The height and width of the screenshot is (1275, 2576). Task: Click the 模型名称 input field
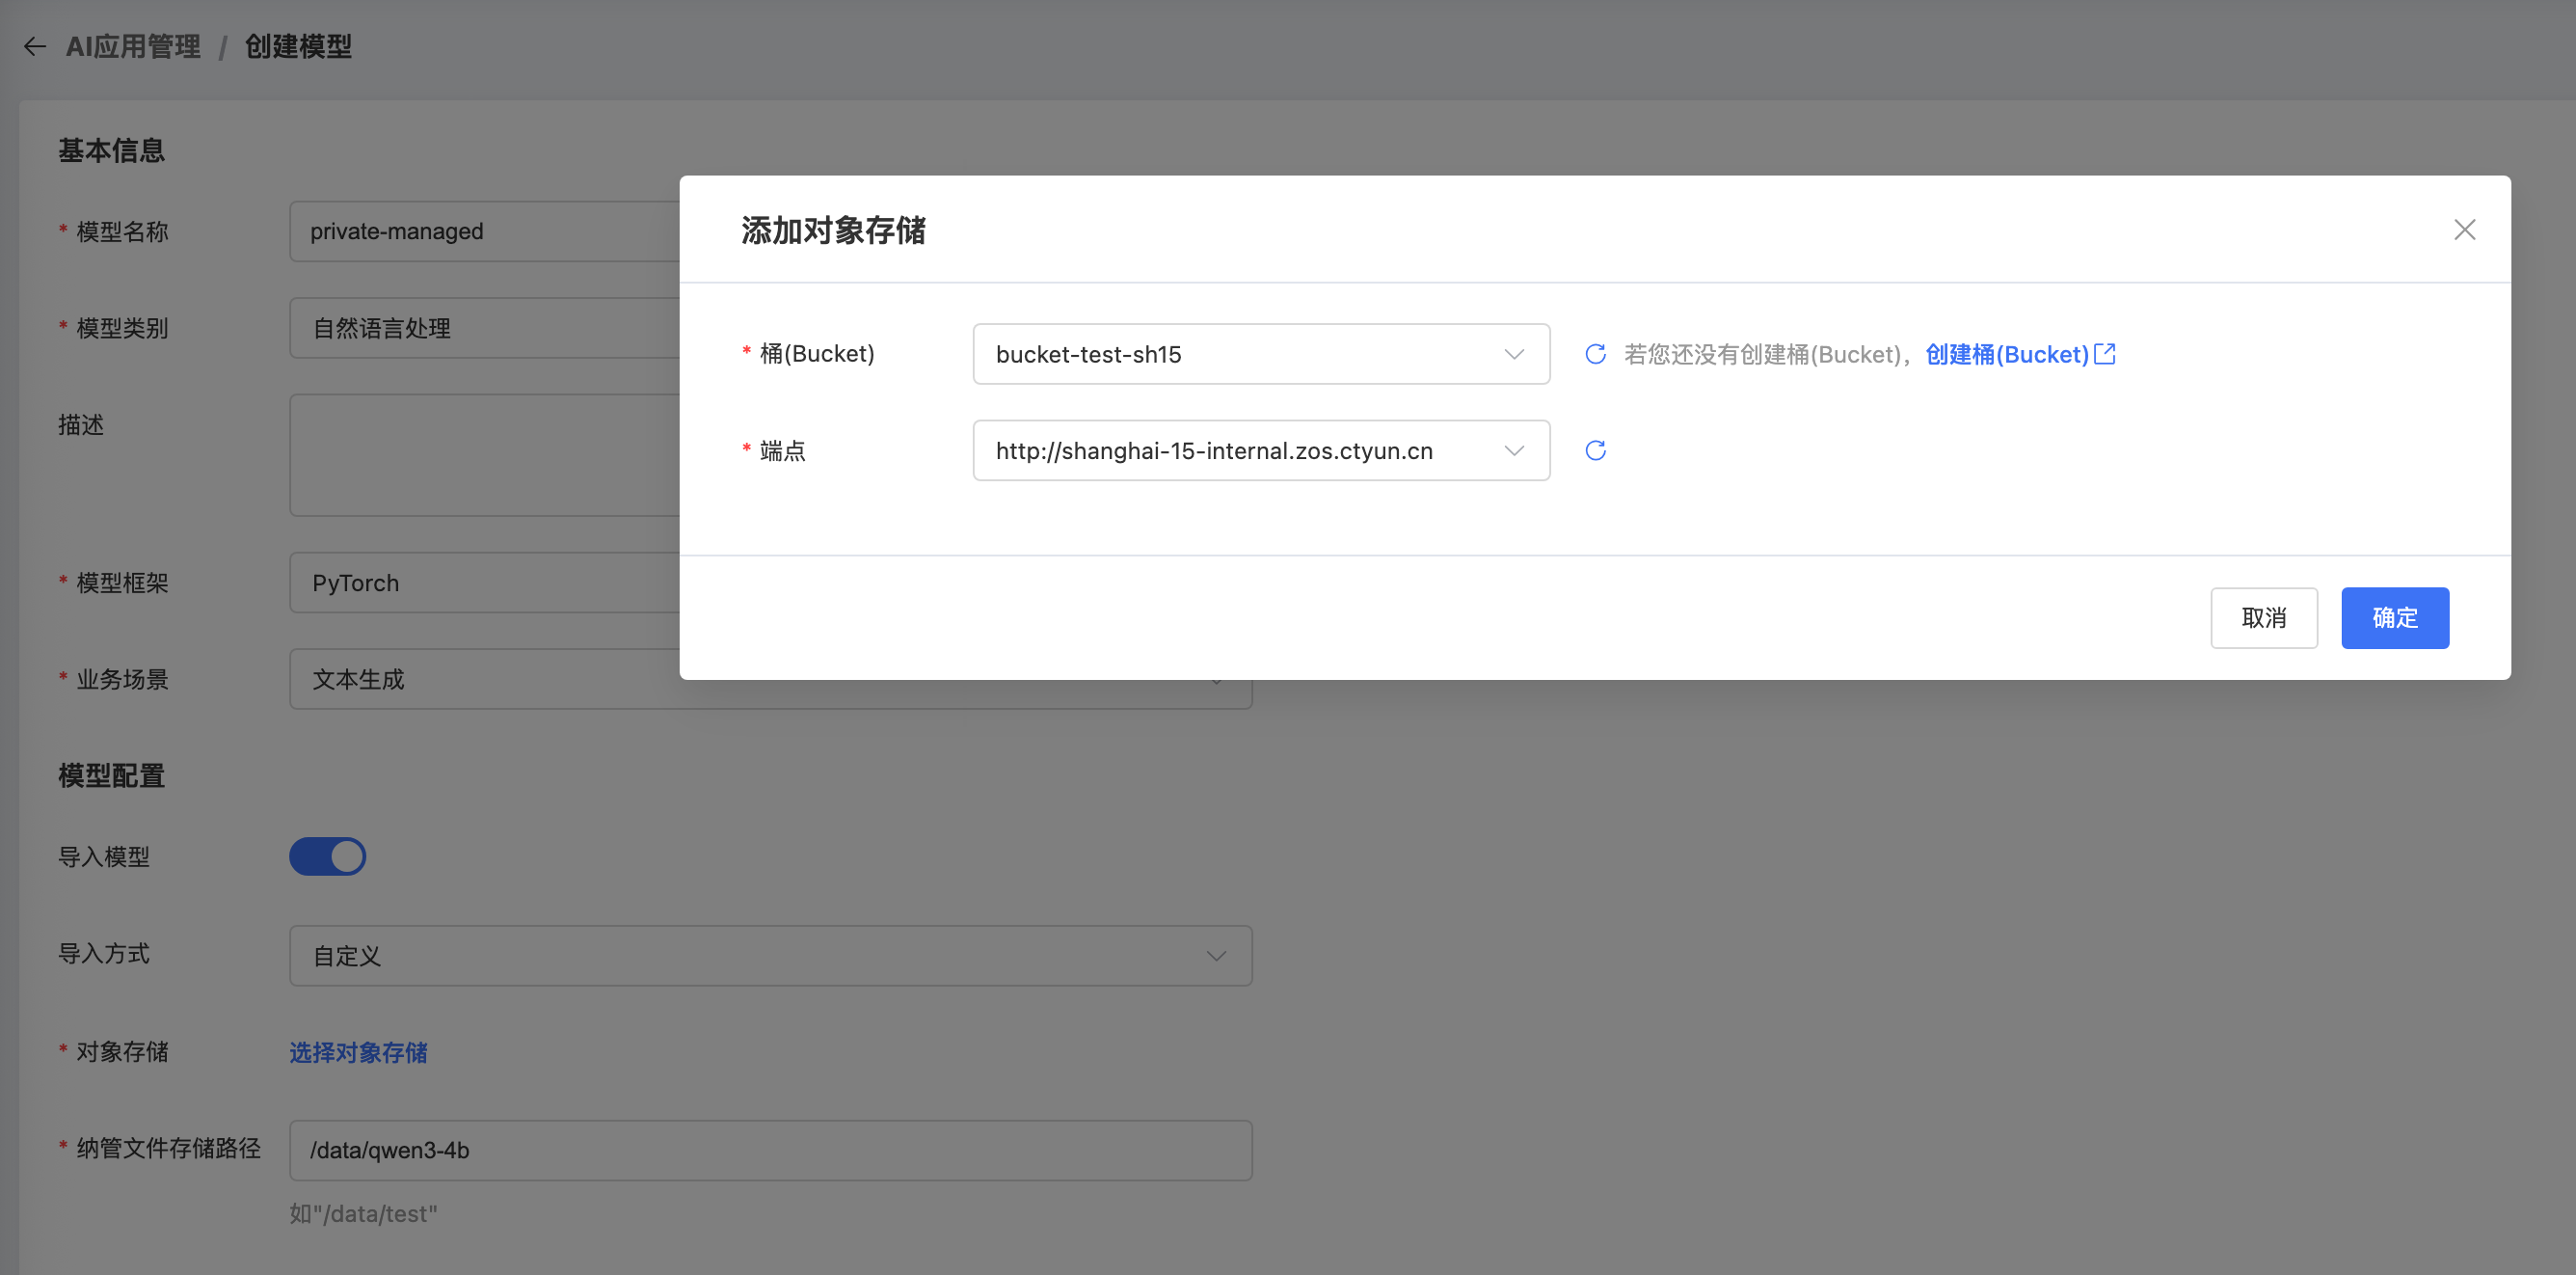pyautogui.click(x=485, y=231)
